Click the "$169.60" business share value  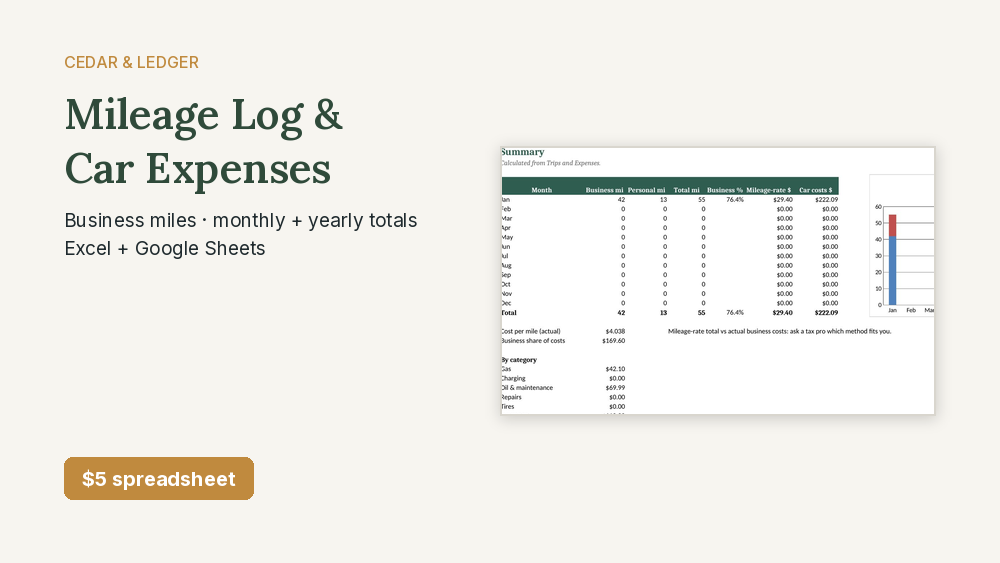coord(614,340)
